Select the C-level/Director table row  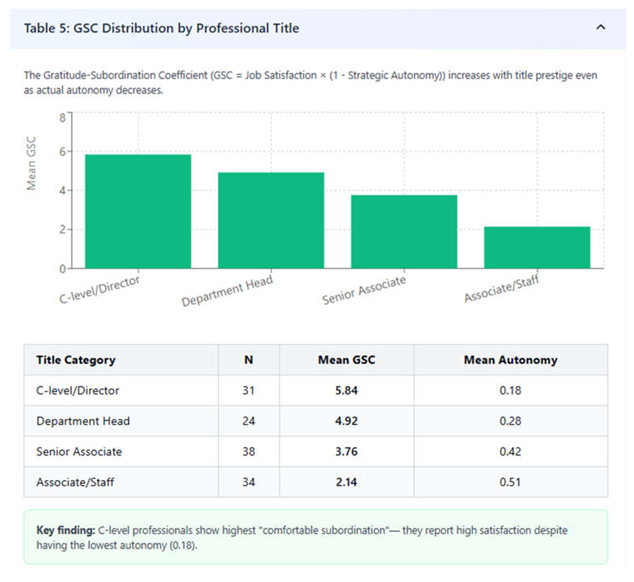click(316, 390)
